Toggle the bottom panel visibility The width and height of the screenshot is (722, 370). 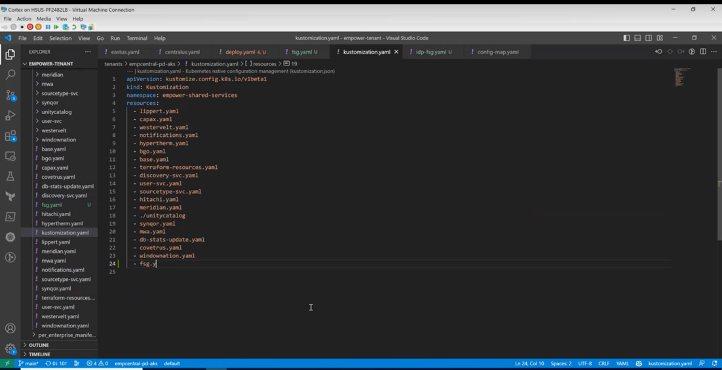pos(638,38)
